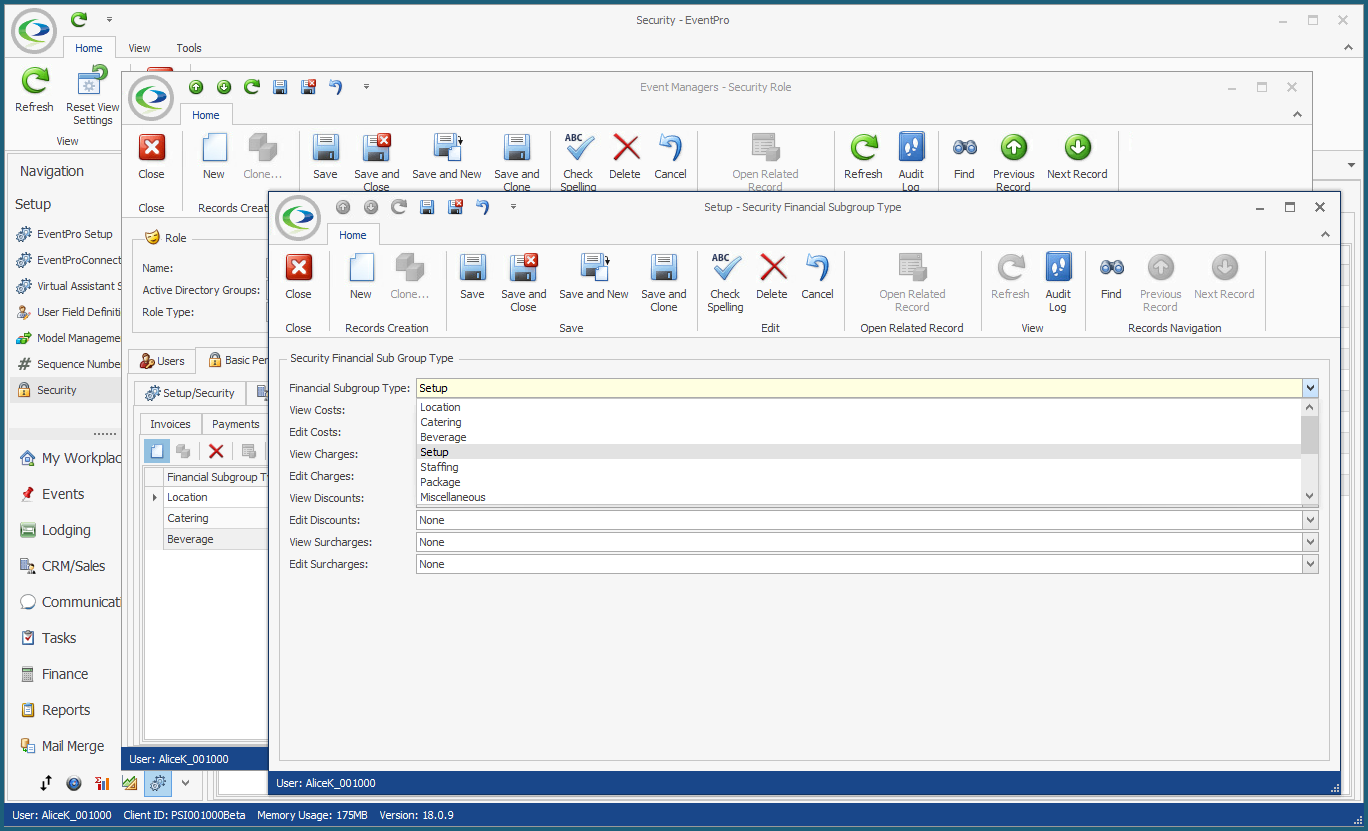Open View tab in main EventPro ribbon
The height and width of the screenshot is (831, 1368).
coord(139,48)
